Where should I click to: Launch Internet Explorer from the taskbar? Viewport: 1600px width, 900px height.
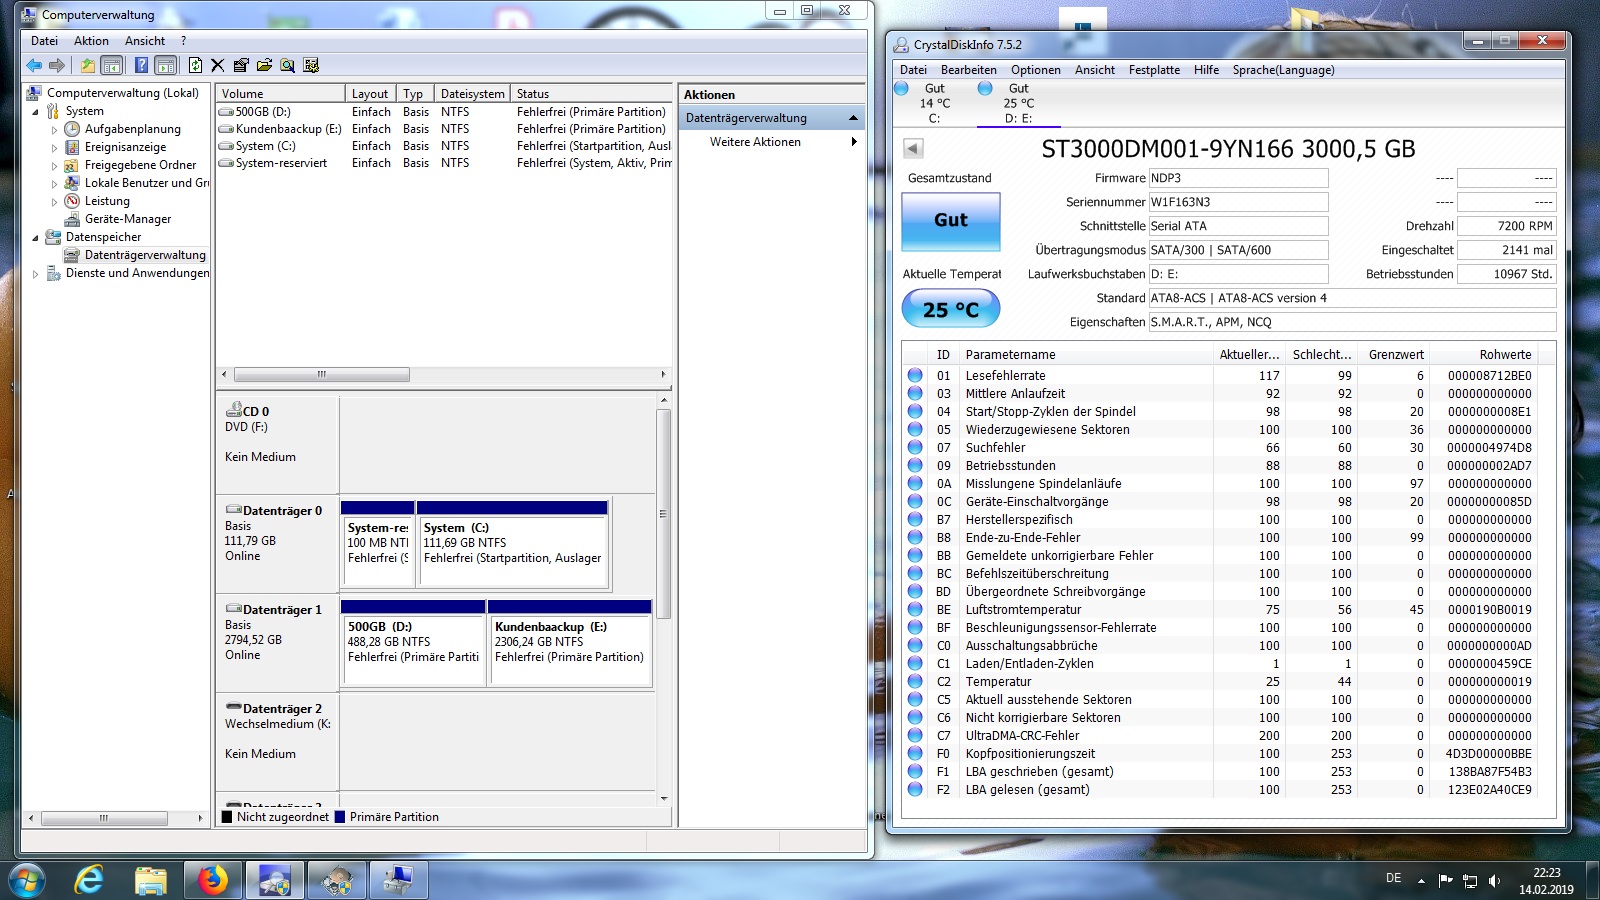tap(89, 880)
